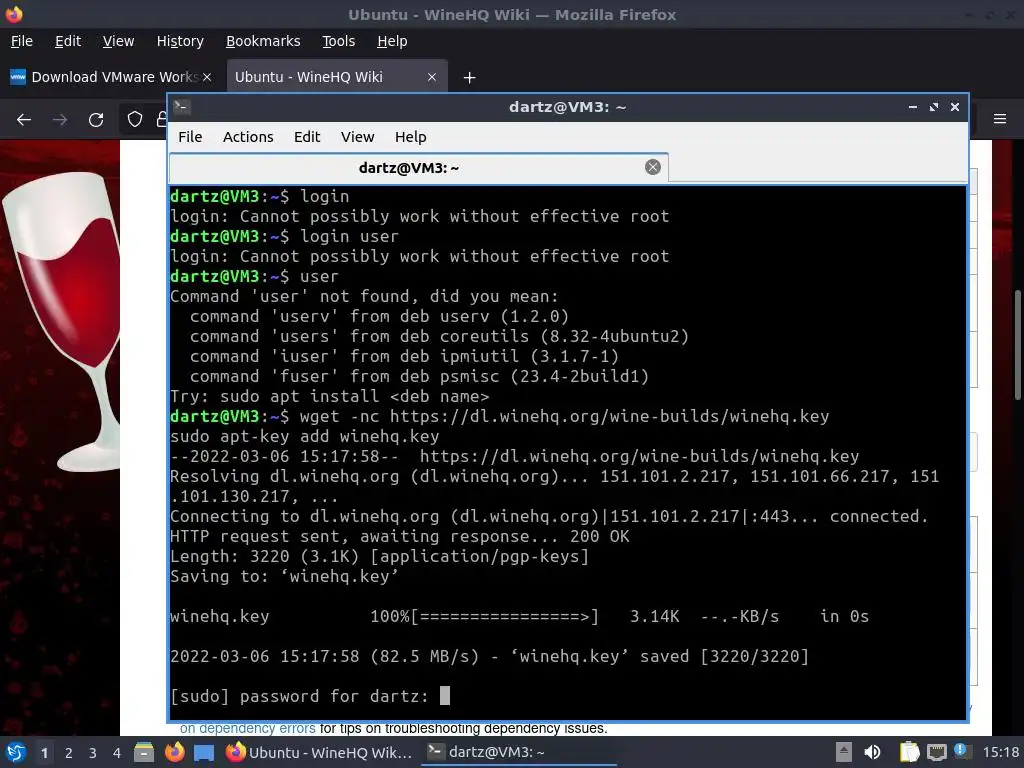
Task: Minimize the terminal window
Action: click(912, 107)
